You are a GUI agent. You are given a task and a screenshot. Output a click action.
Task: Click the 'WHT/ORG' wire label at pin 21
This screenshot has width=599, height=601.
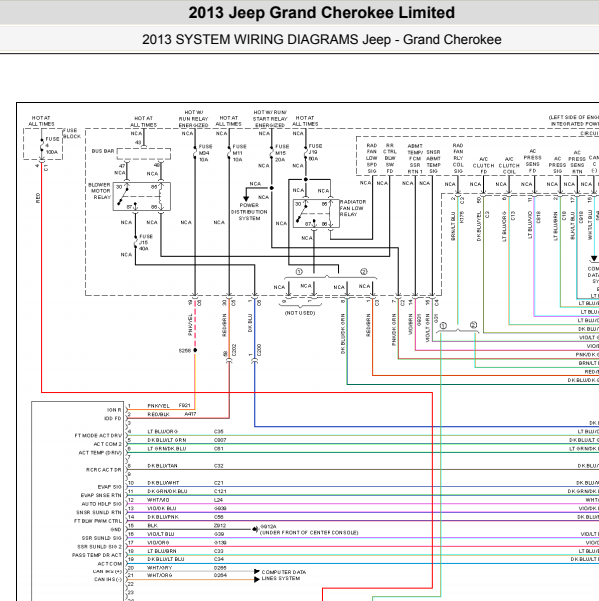pyautogui.click(x=160, y=575)
